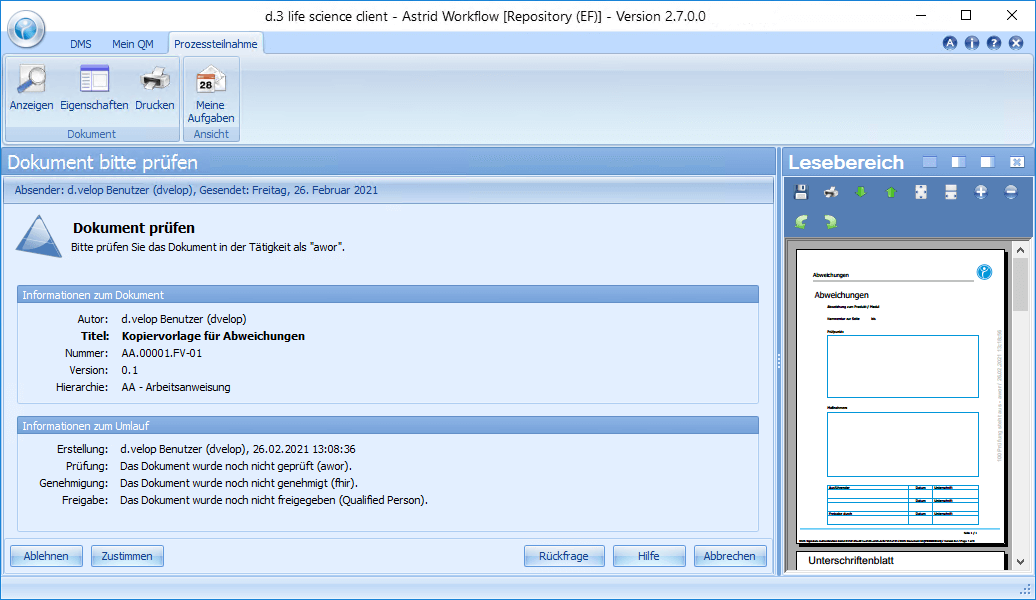The width and height of the screenshot is (1036, 600).
Task: Go to next page with green down arrow
Action: [x=861, y=192]
